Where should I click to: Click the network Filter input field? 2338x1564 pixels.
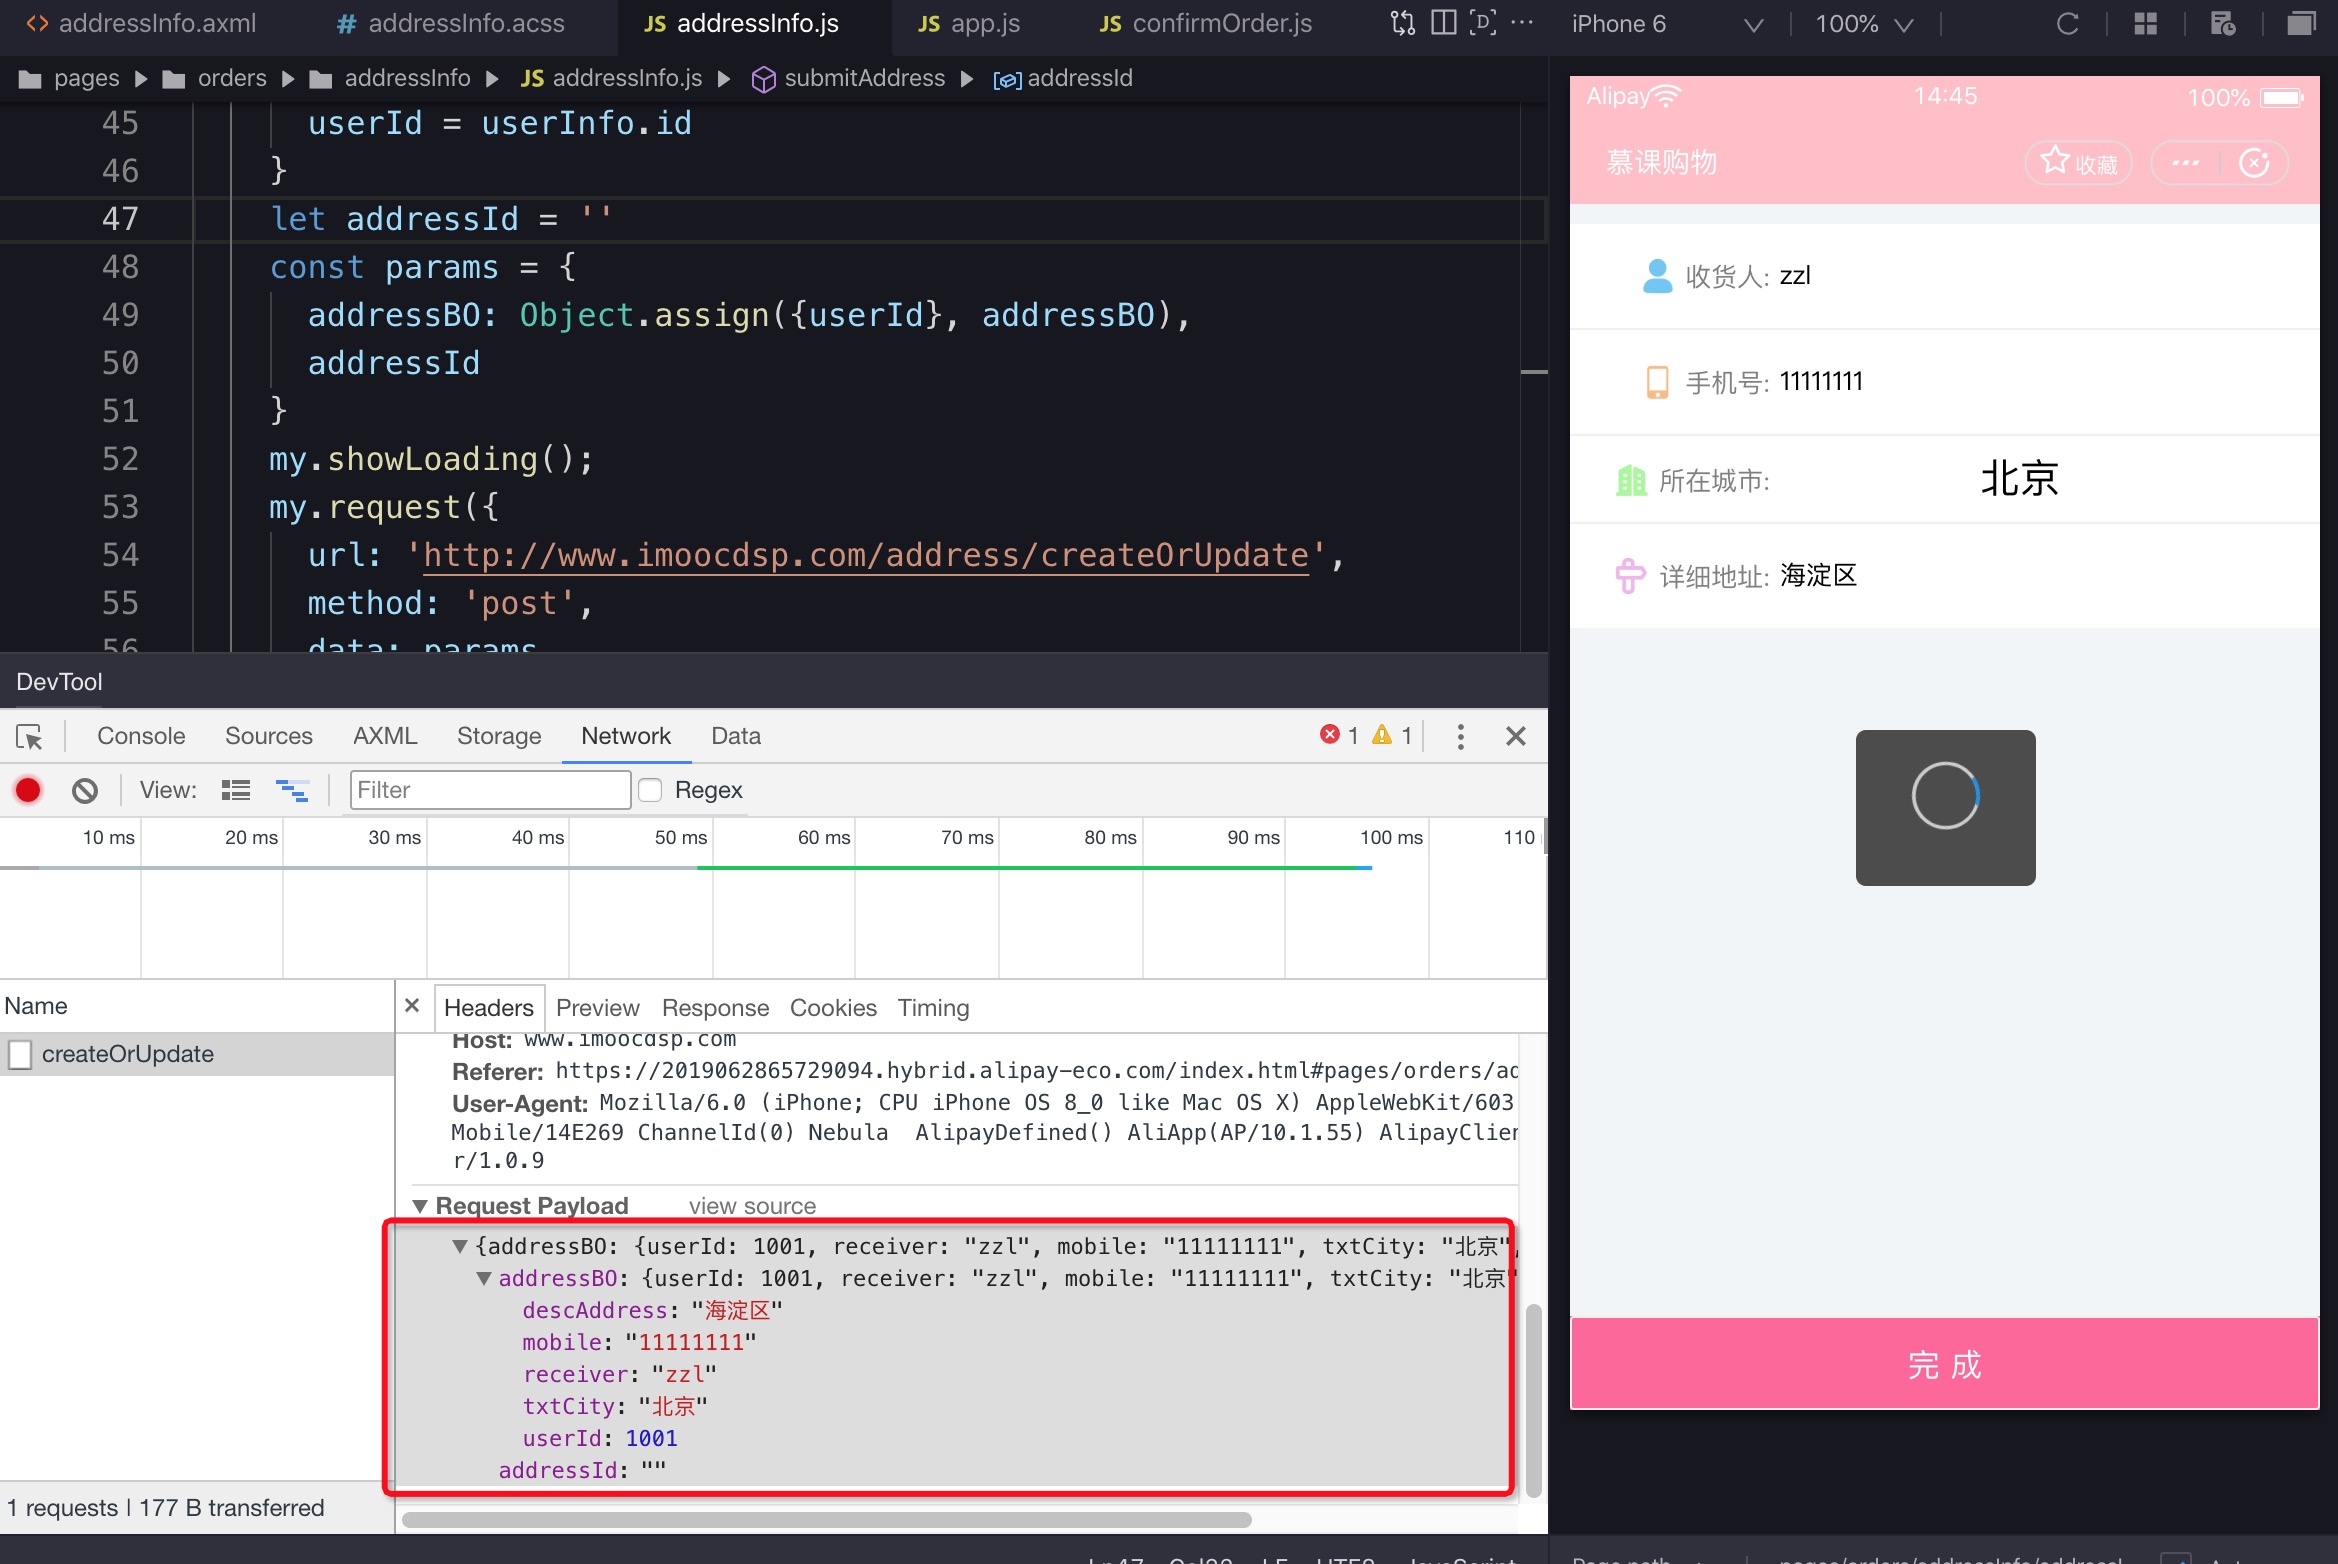(x=490, y=790)
